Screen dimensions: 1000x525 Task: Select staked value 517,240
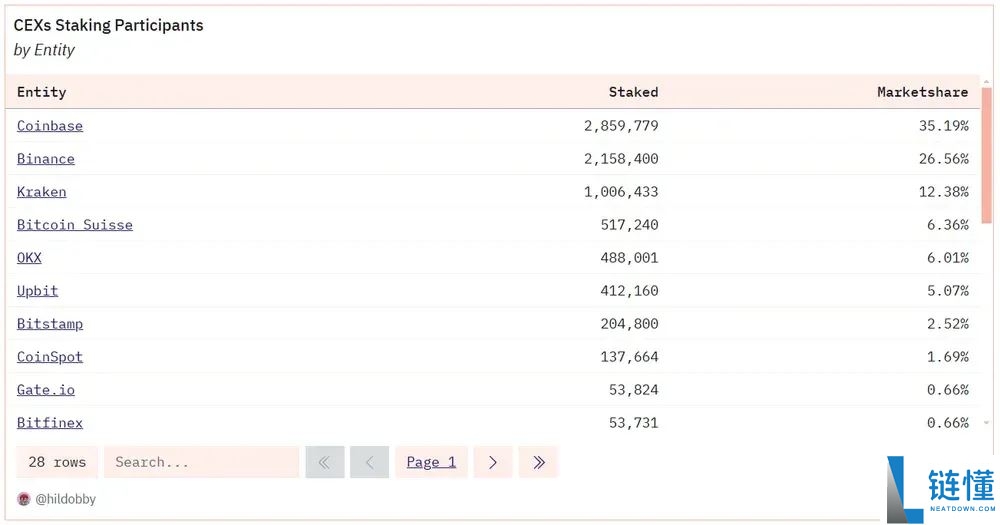click(629, 225)
